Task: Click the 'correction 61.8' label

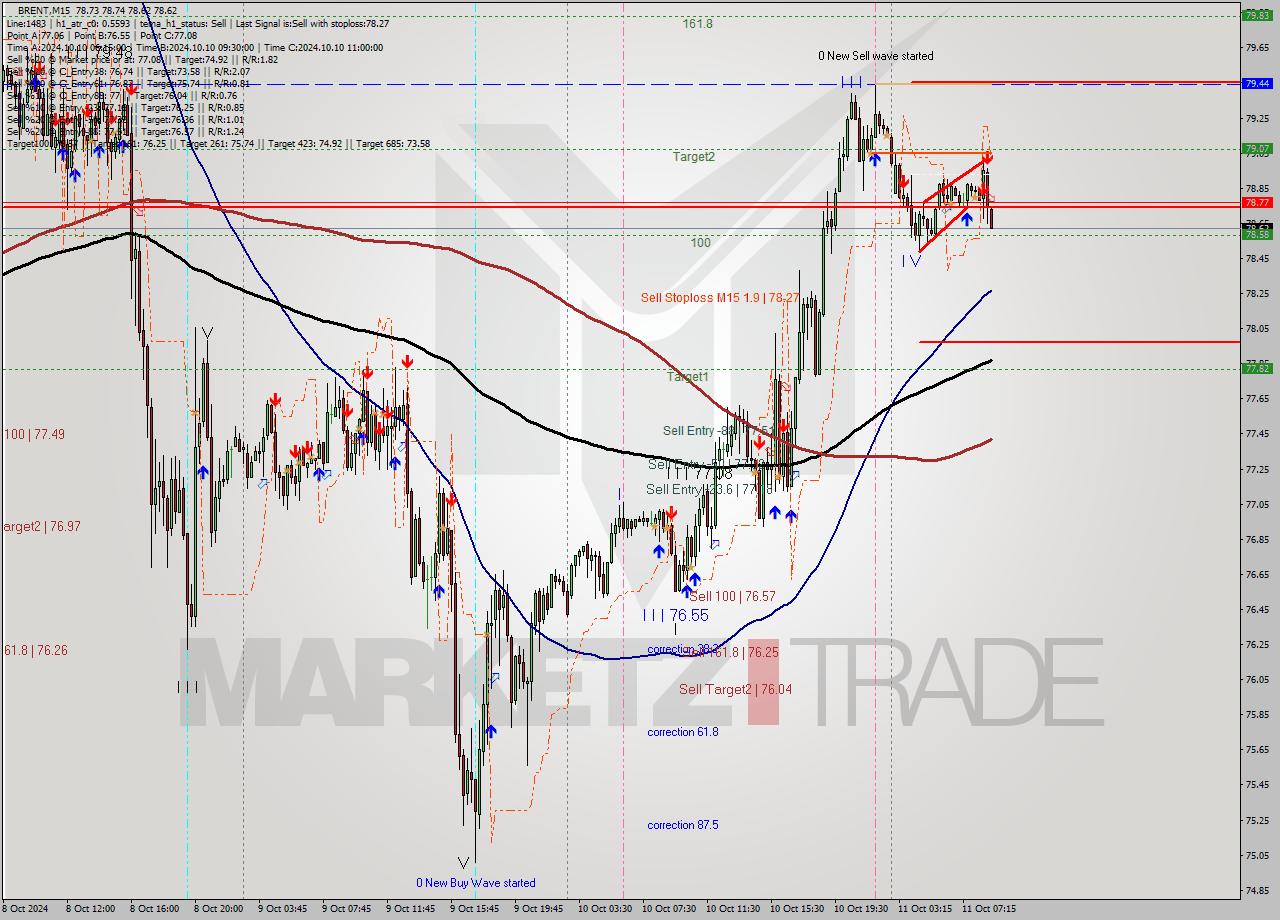Action: (682, 732)
